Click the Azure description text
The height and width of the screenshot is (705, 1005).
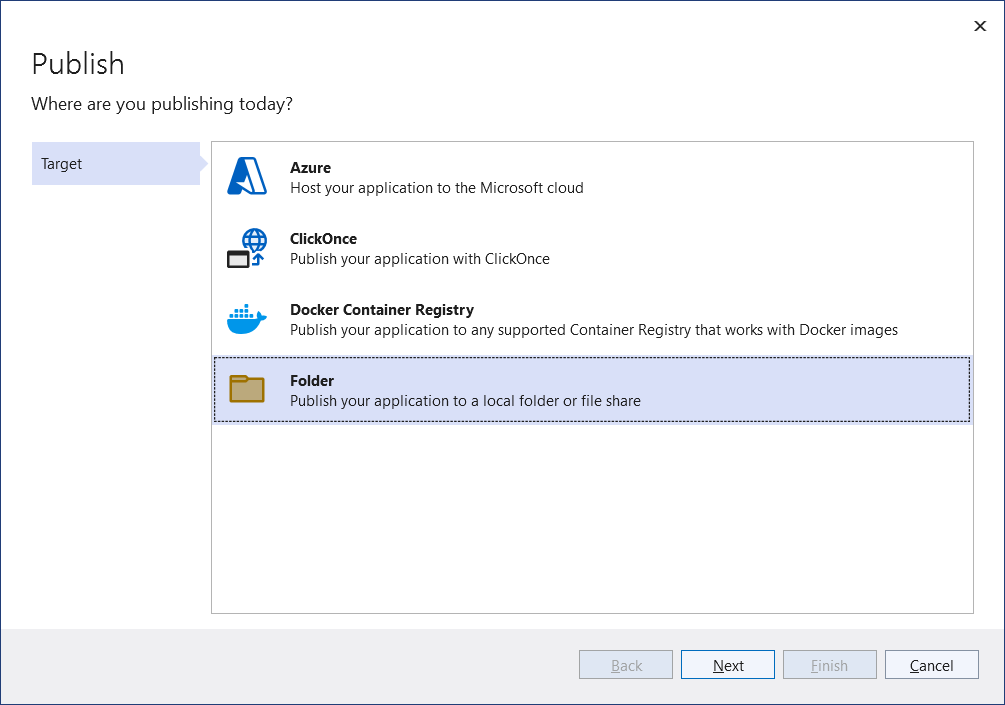[435, 188]
